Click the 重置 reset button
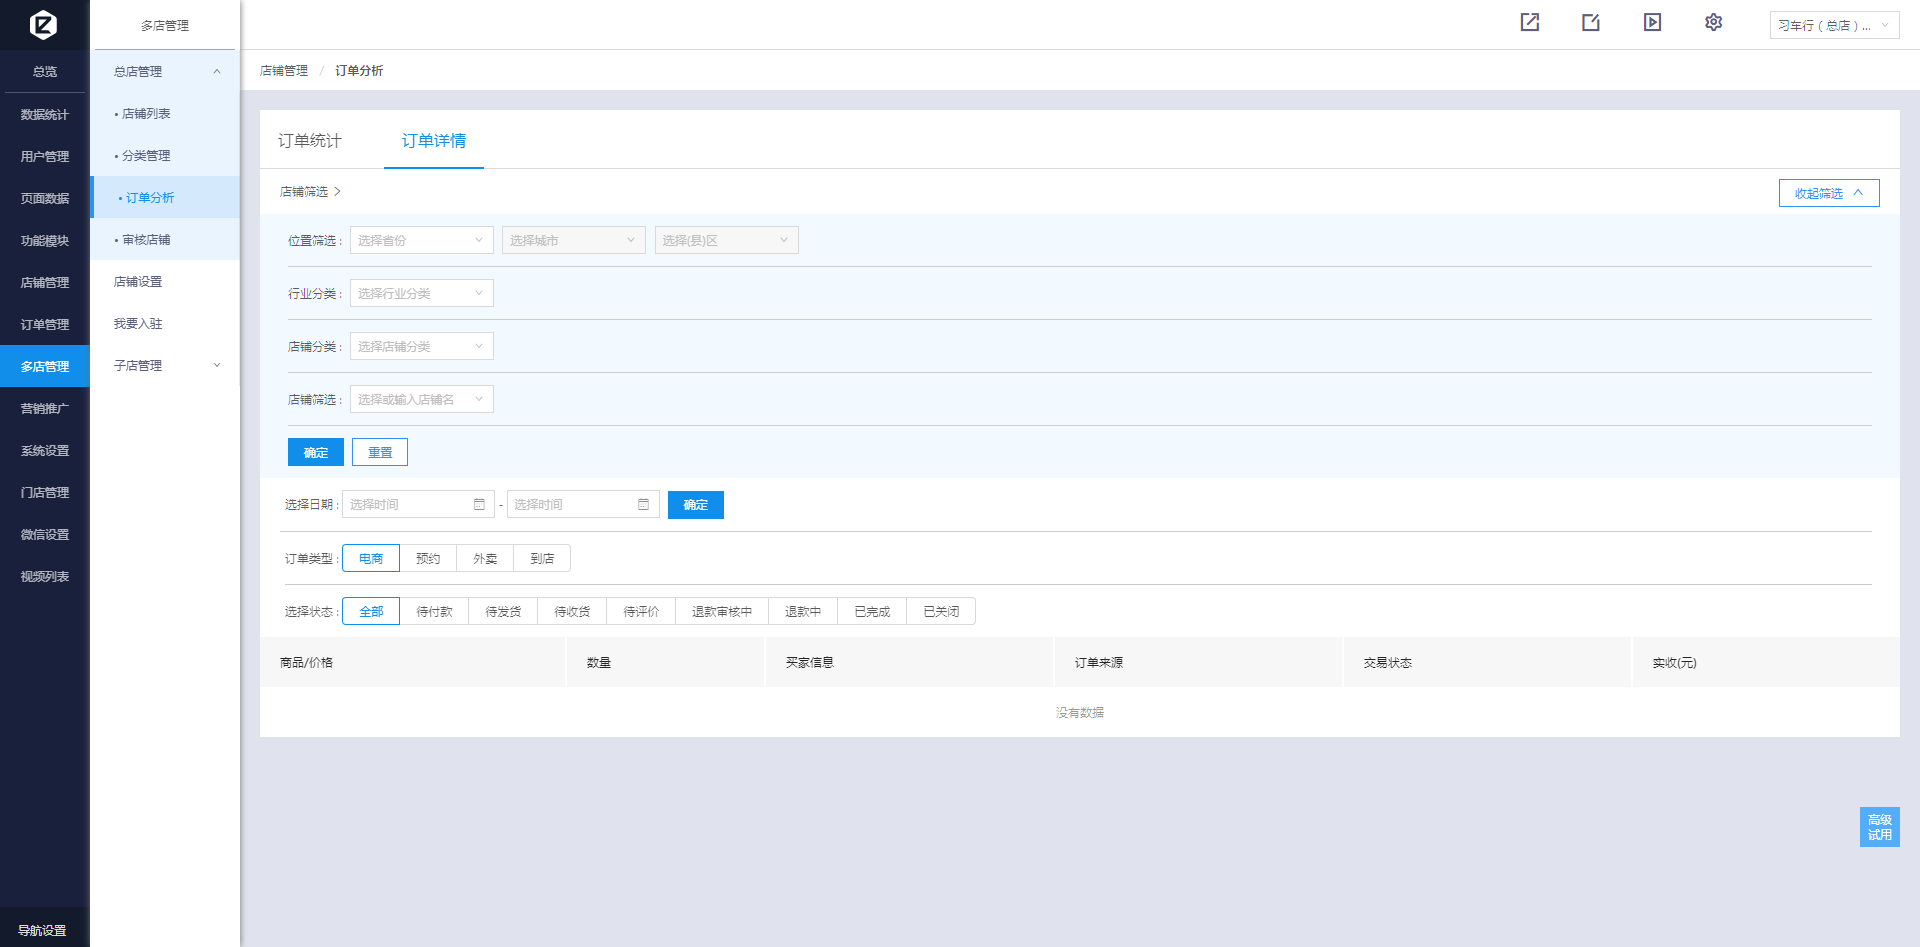The image size is (1920, 947). (380, 453)
